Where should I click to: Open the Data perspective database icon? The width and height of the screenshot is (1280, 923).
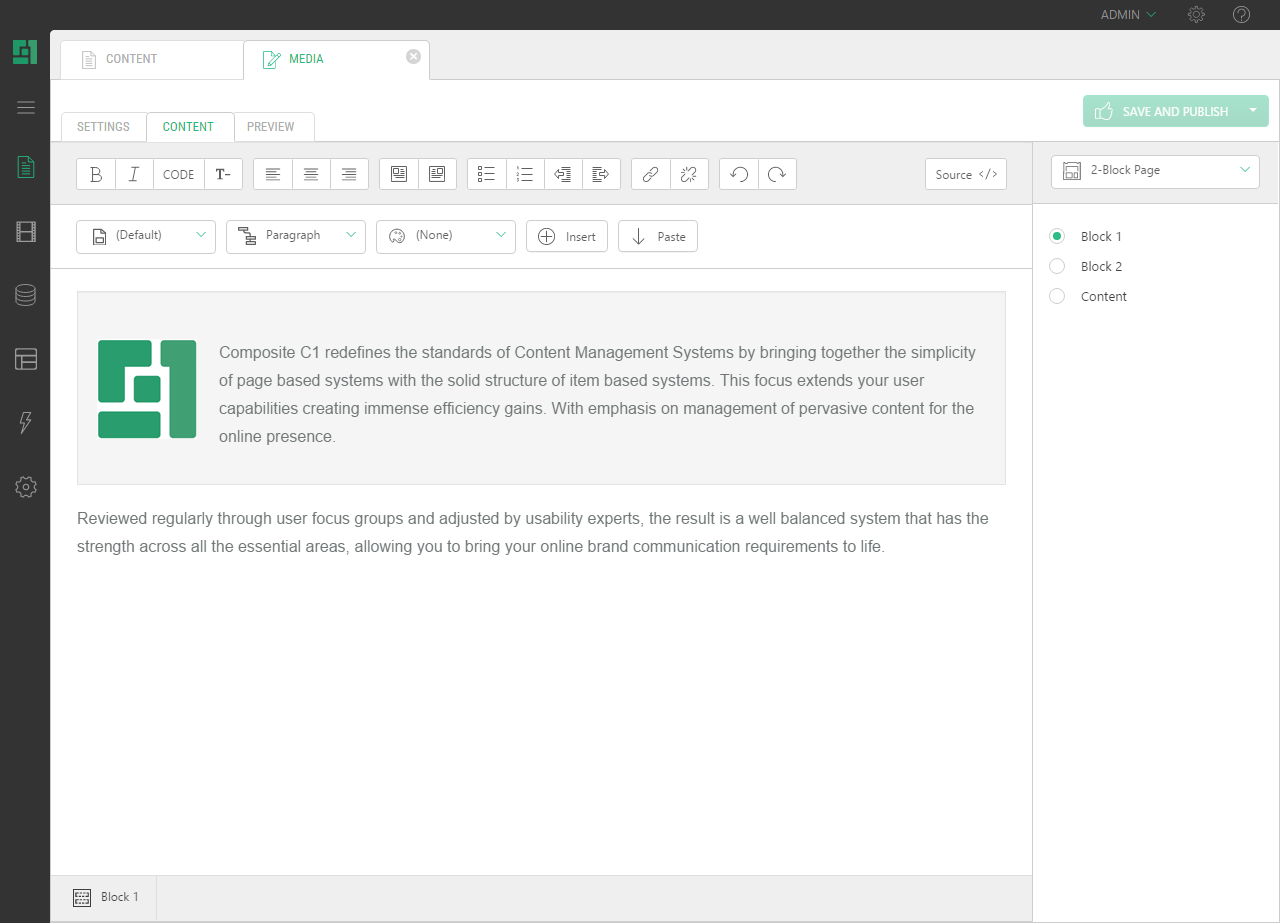pos(26,295)
